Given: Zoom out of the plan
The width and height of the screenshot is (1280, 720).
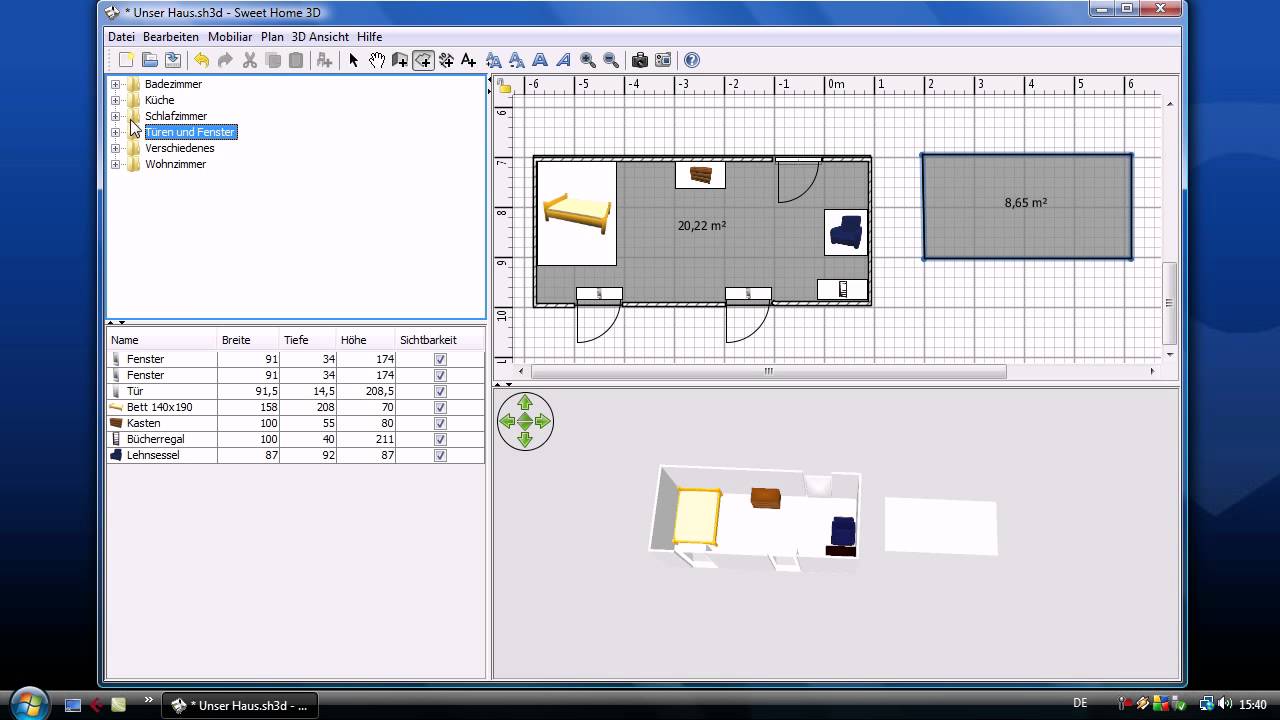Looking at the screenshot, I should pyautogui.click(x=611, y=60).
